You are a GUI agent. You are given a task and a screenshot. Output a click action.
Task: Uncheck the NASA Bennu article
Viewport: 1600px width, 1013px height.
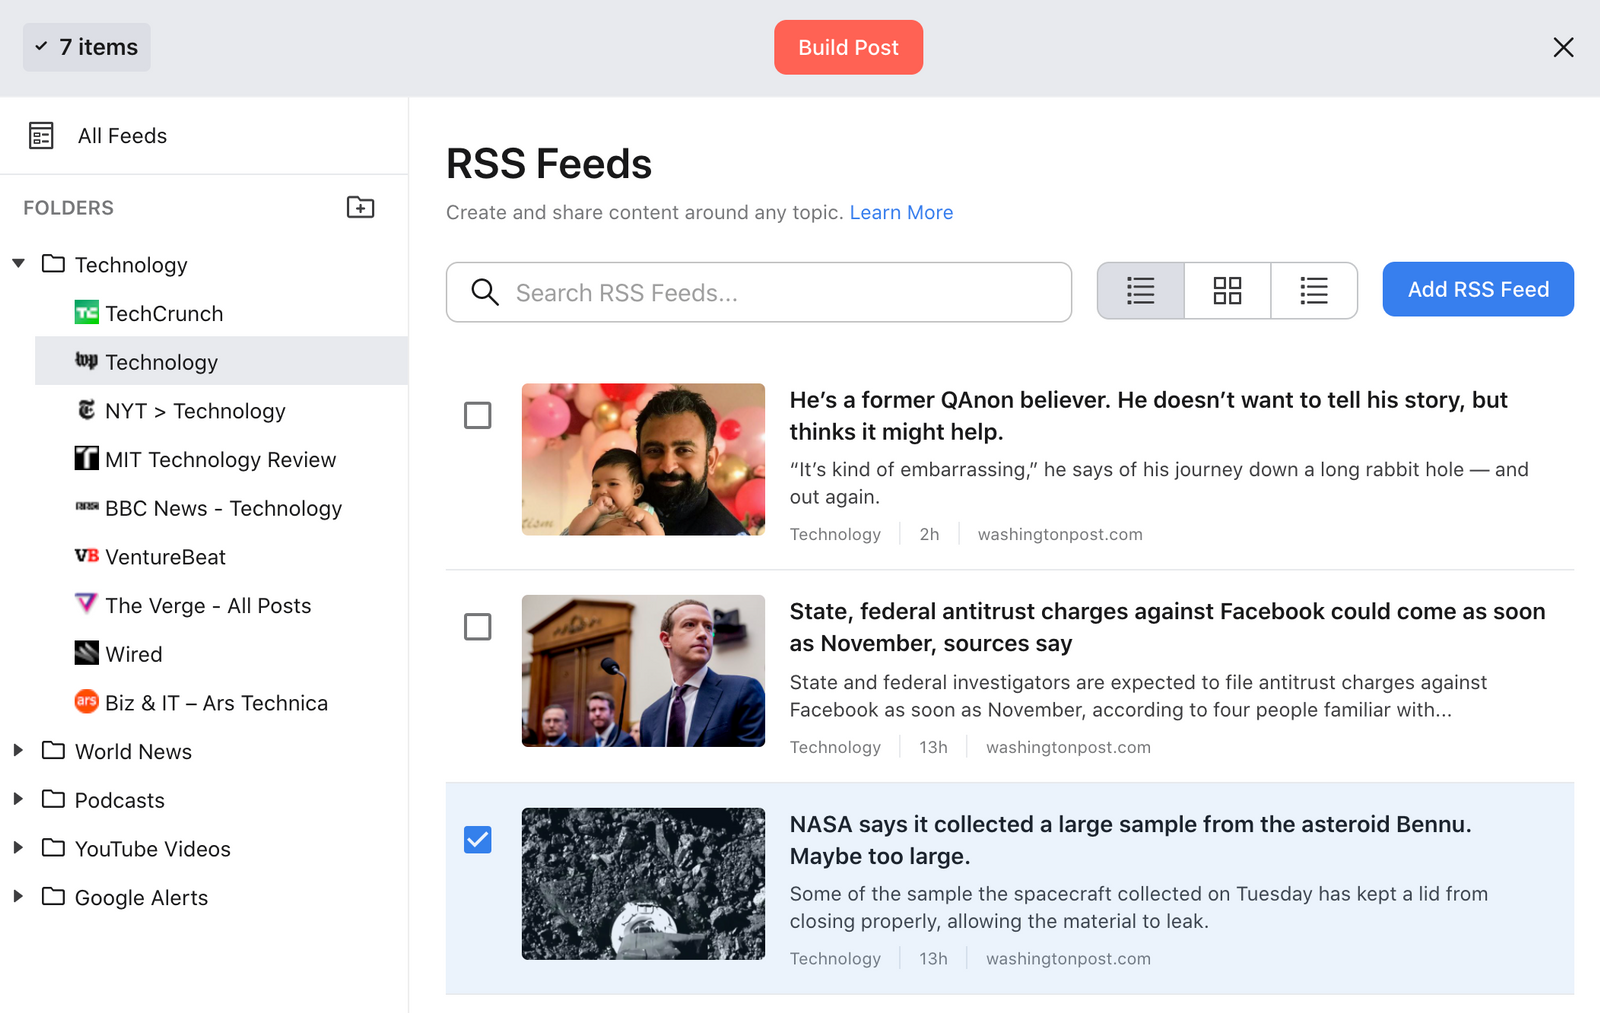pyautogui.click(x=478, y=840)
